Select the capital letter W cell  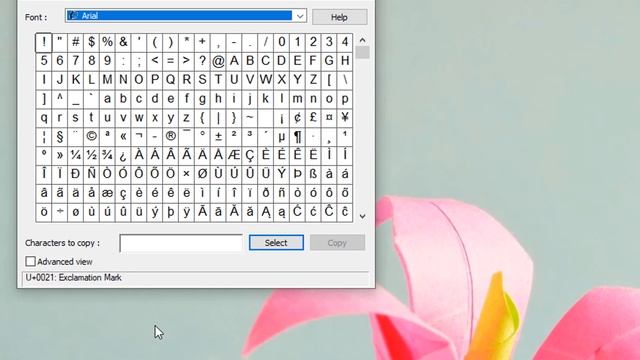[x=266, y=80]
